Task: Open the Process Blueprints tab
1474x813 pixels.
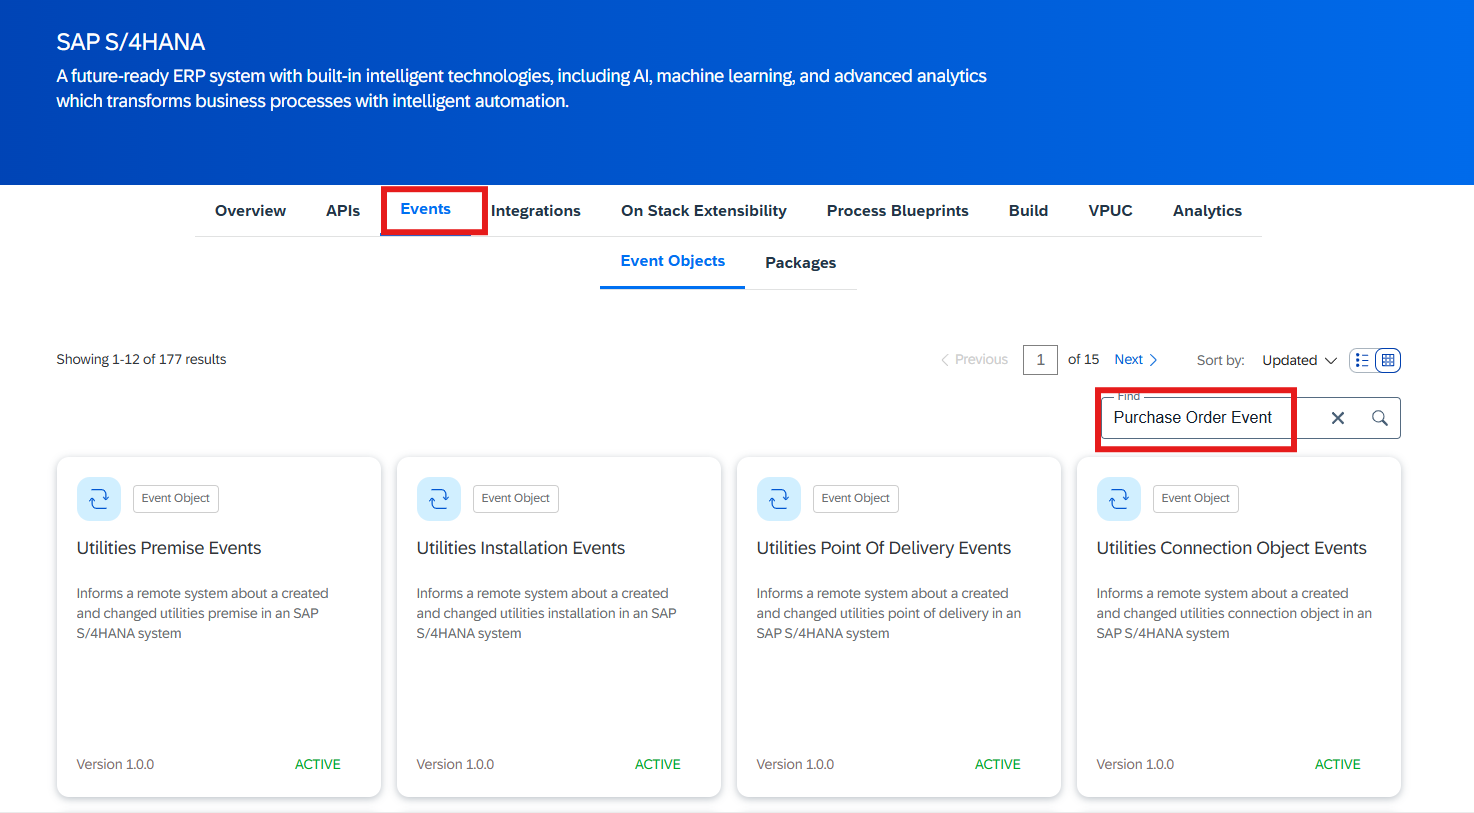Action: pos(898,211)
